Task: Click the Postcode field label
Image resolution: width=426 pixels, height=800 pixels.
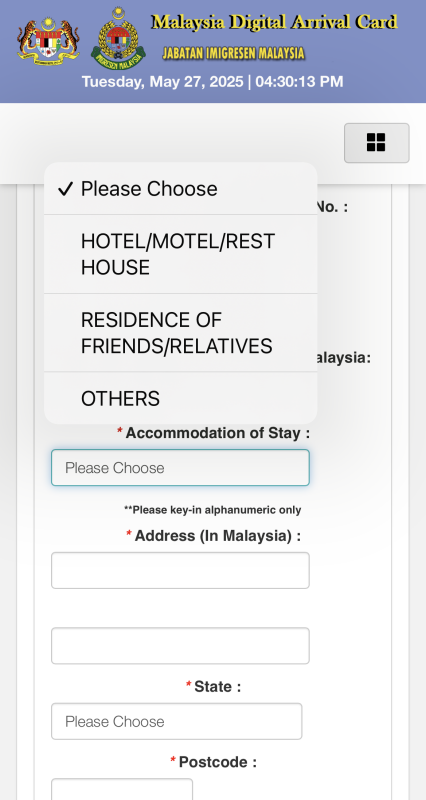Action: pos(218,762)
